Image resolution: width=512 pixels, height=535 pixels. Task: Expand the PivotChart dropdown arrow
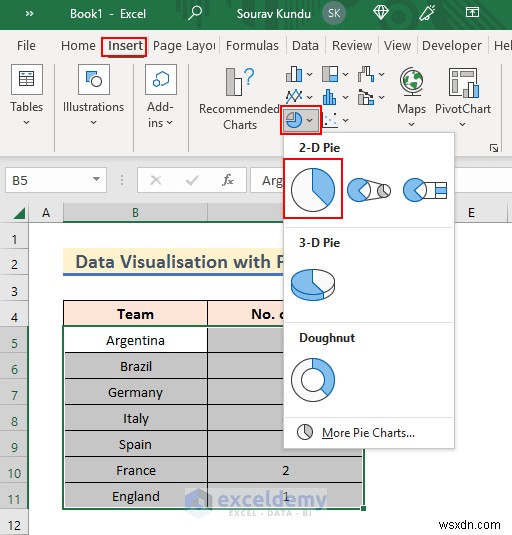tap(463, 124)
